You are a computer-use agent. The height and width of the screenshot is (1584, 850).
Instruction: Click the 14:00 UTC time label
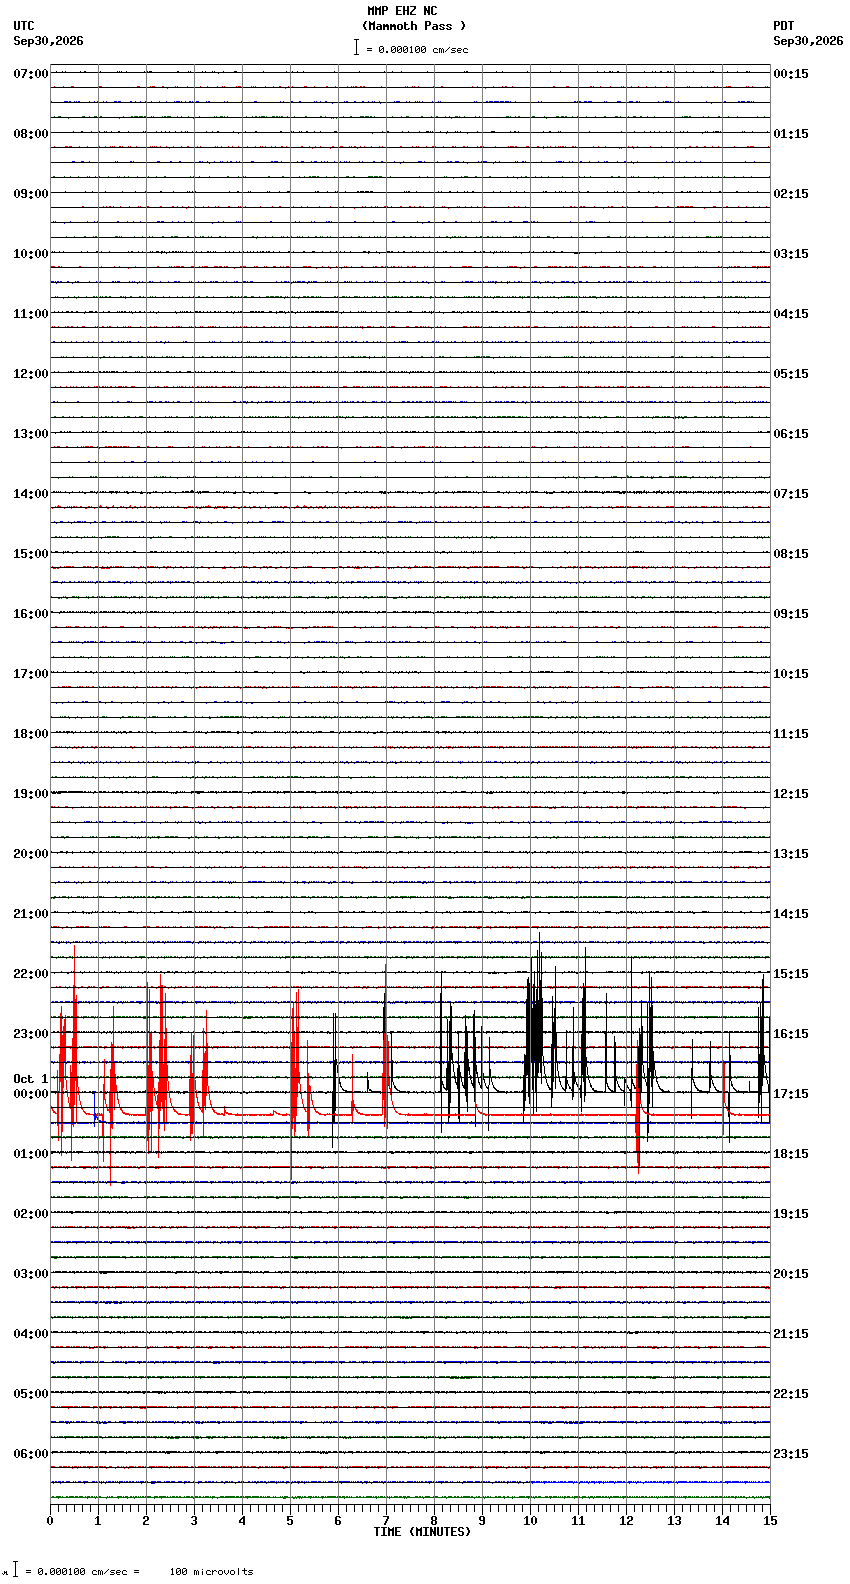[x=31, y=494]
